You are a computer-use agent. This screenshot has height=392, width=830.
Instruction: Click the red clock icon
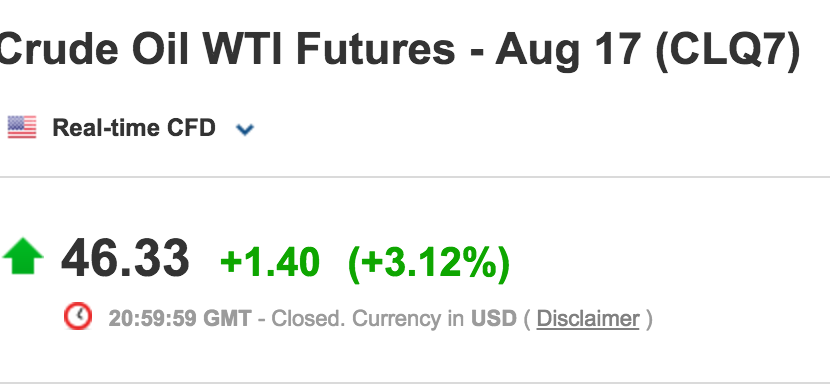78,316
